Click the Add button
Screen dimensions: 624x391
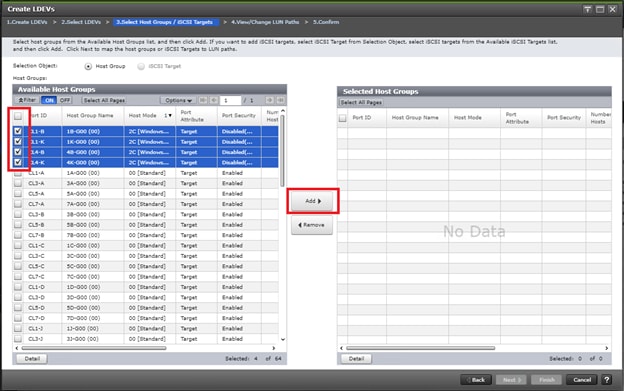(313, 201)
